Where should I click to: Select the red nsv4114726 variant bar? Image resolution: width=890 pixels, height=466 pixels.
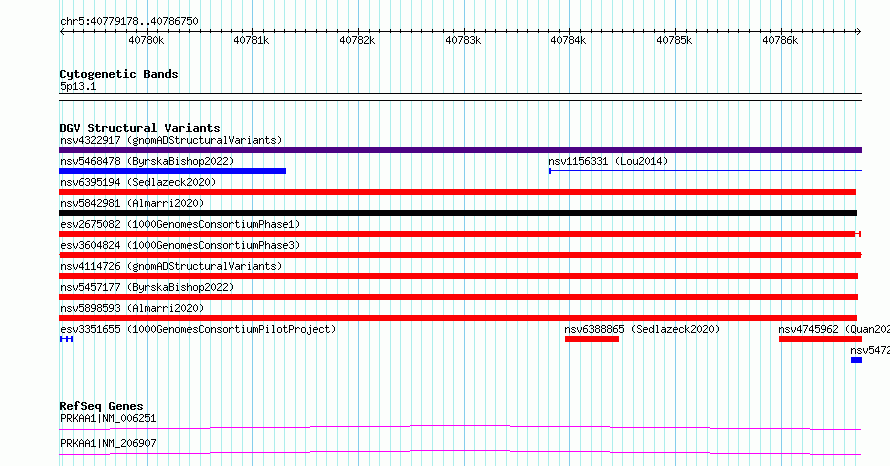pyautogui.click(x=459, y=276)
